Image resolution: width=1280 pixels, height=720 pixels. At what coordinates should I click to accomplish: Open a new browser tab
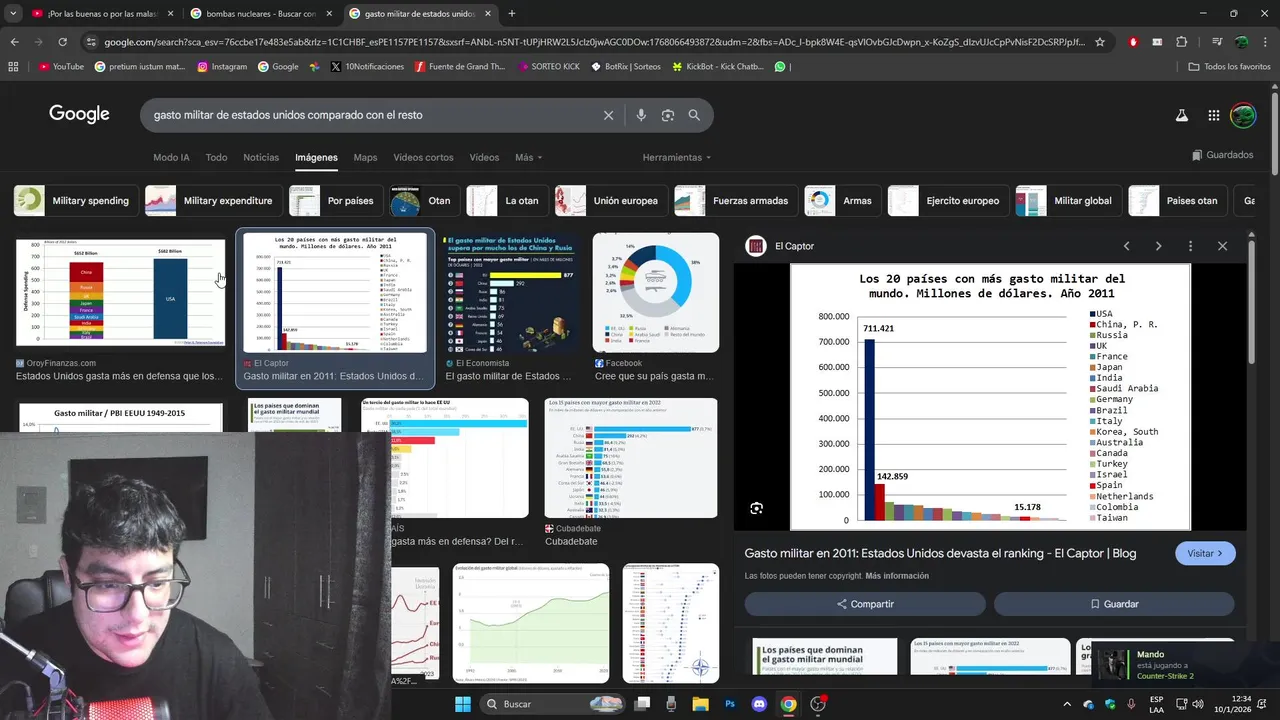pyautogui.click(x=512, y=14)
